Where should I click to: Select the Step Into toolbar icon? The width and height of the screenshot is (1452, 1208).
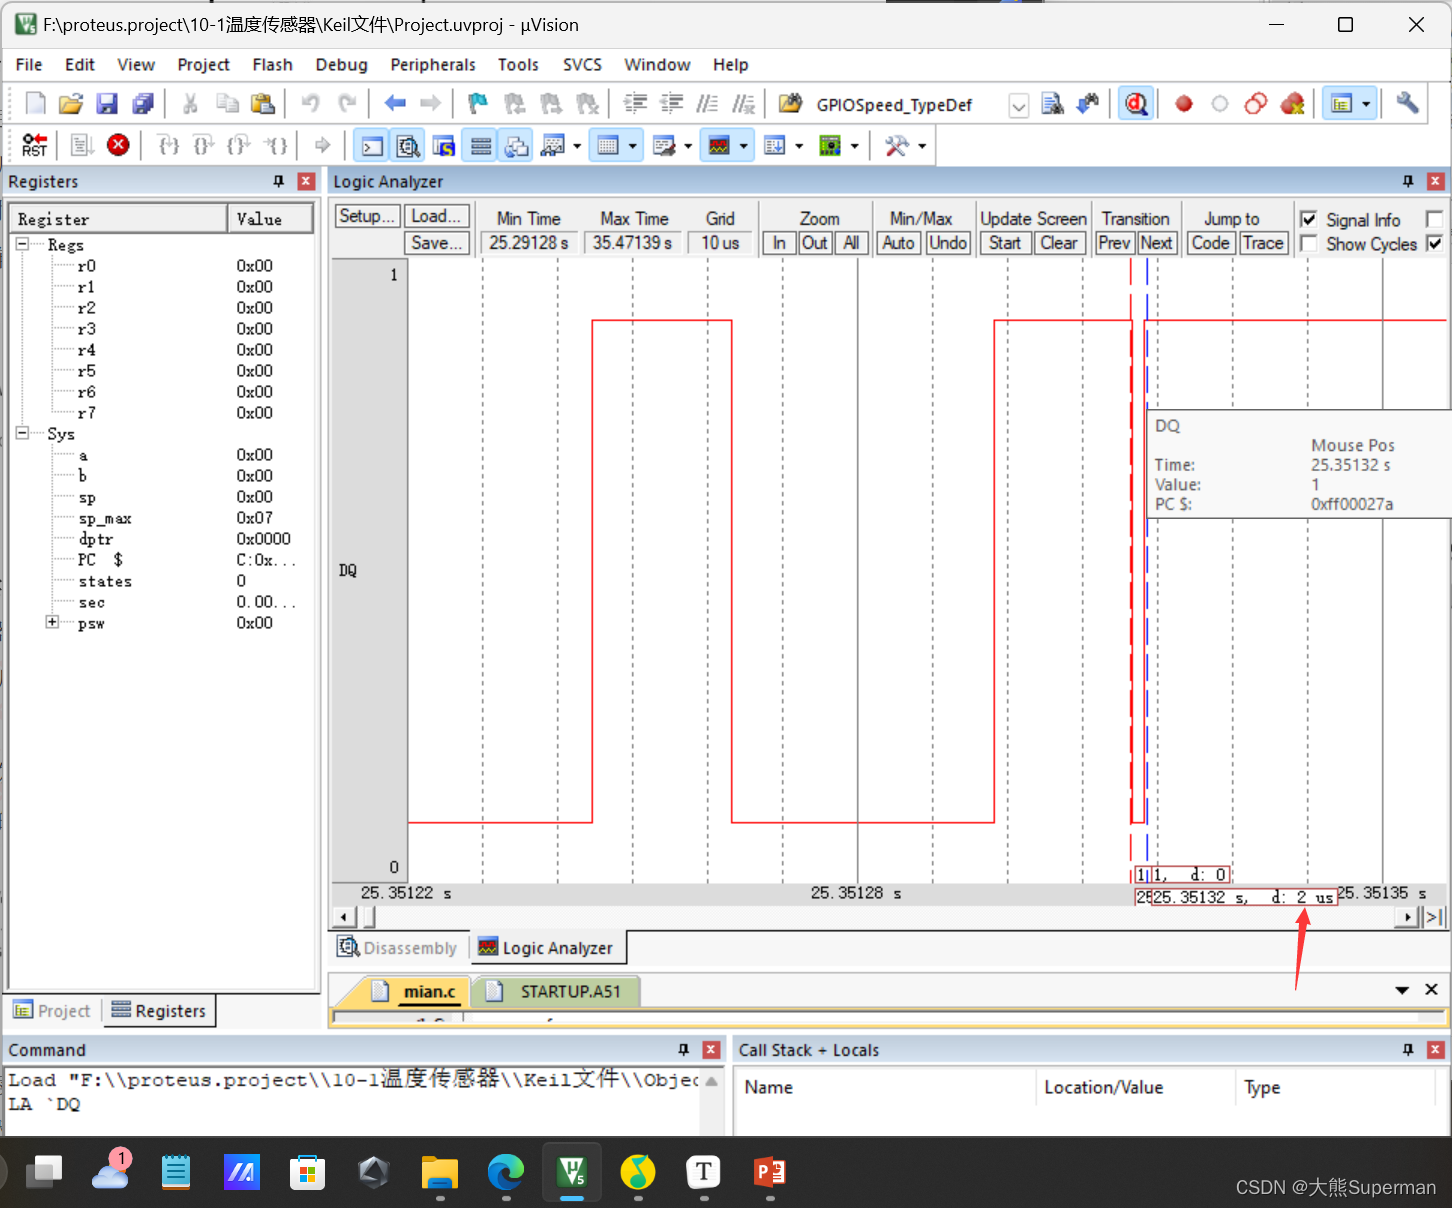(x=168, y=145)
